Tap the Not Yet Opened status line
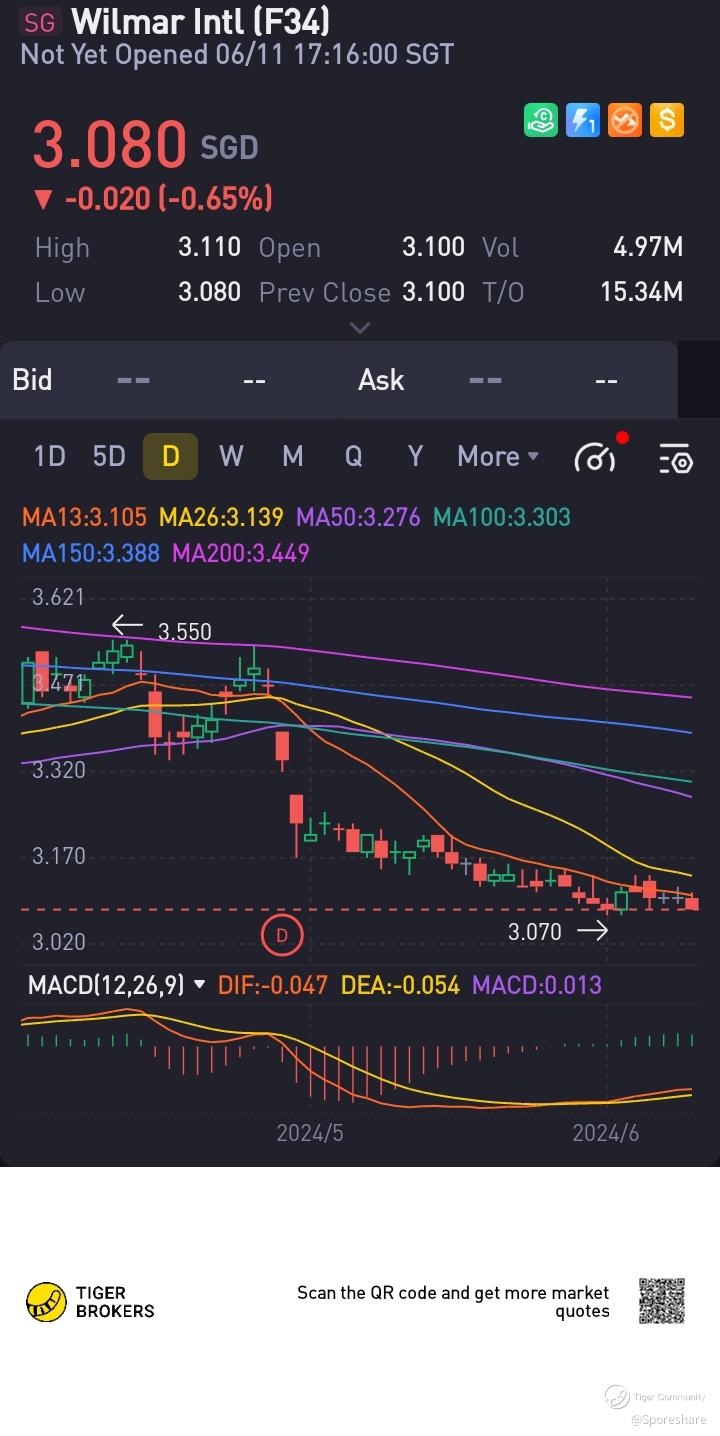The height and width of the screenshot is (1436, 720). point(237,54)
